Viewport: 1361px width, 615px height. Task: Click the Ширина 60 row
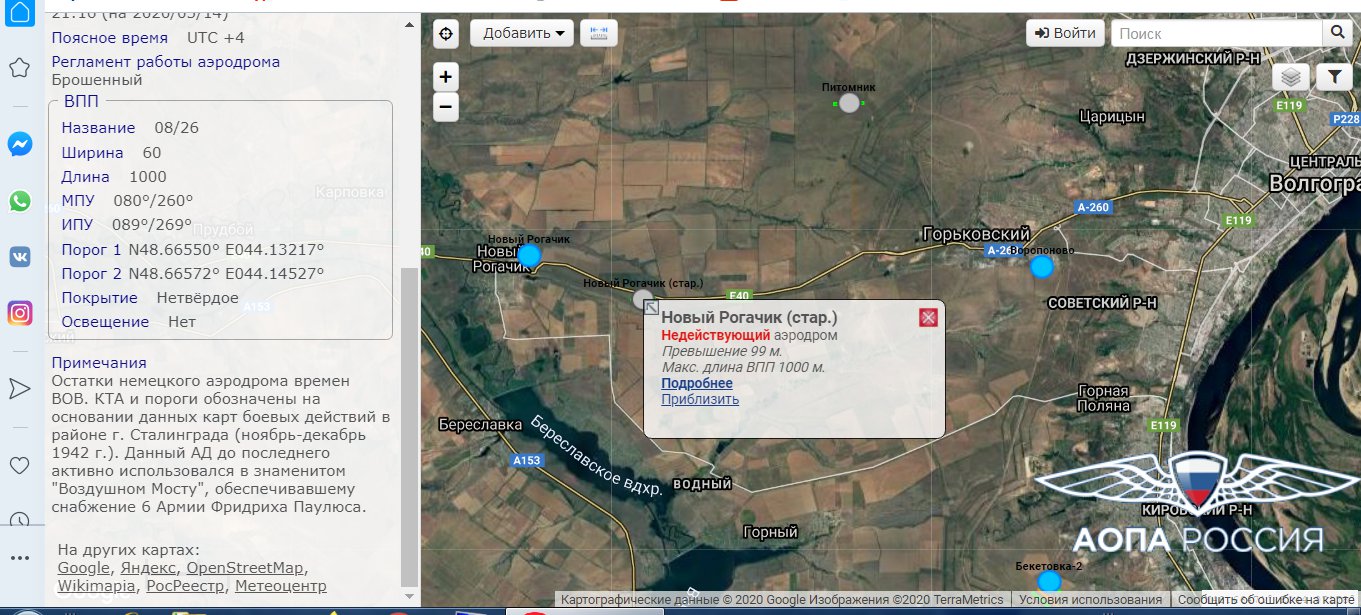click(x=111, y=152)
